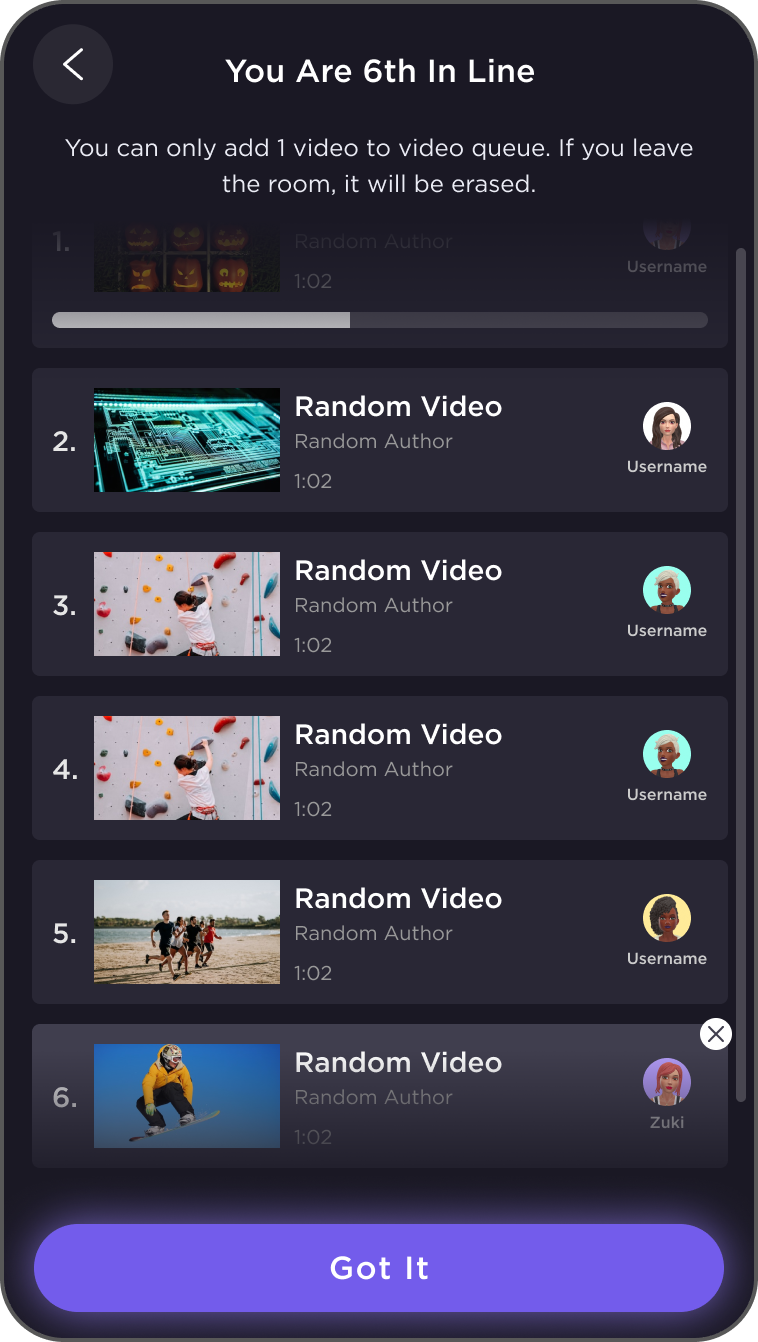
Task: Click the pumpkins thumbnail in item 1
Action: [187, 259]
